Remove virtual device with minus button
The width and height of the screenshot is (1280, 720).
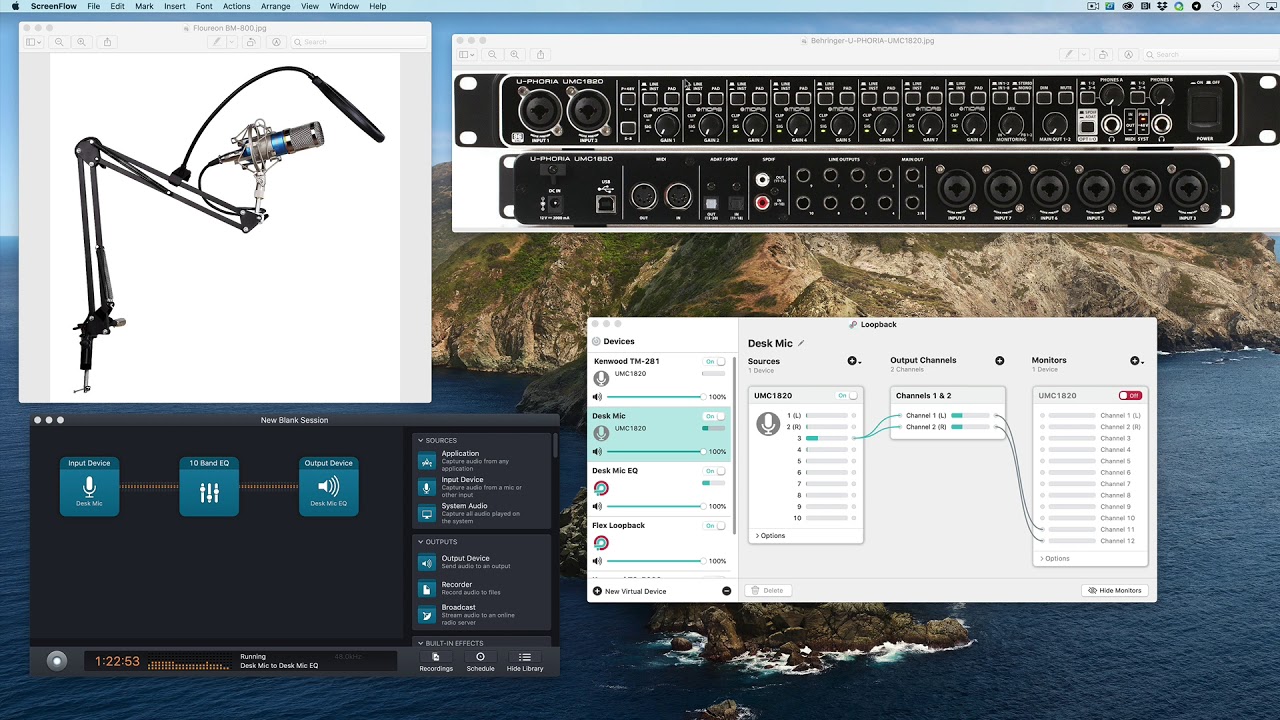pyautogui.click(x=726, y=591)
